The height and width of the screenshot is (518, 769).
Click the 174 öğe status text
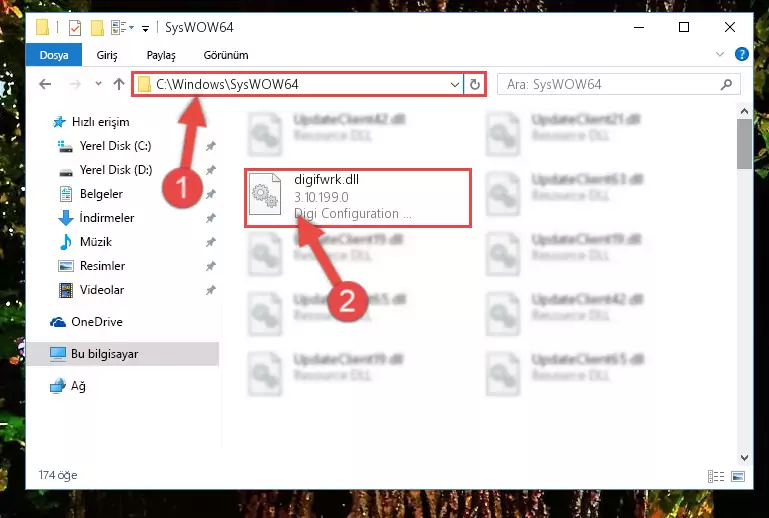pos(58,475)
